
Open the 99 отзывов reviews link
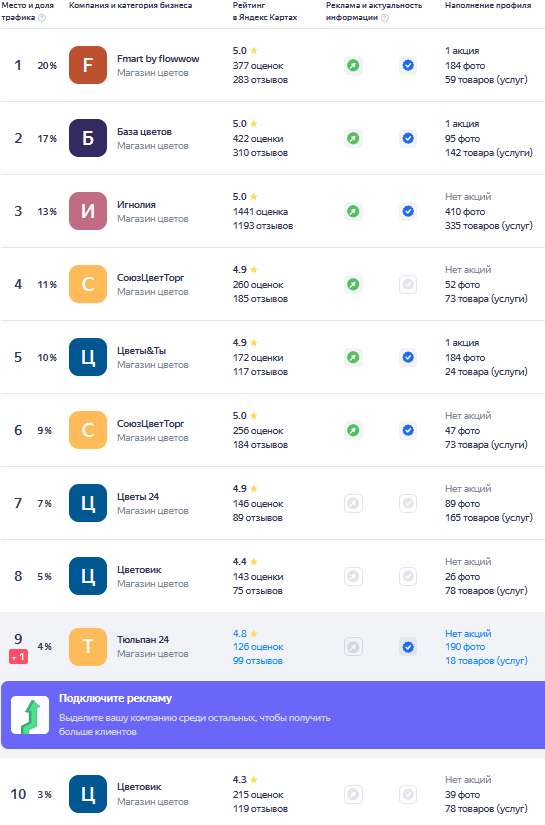(x=258, y=661)
